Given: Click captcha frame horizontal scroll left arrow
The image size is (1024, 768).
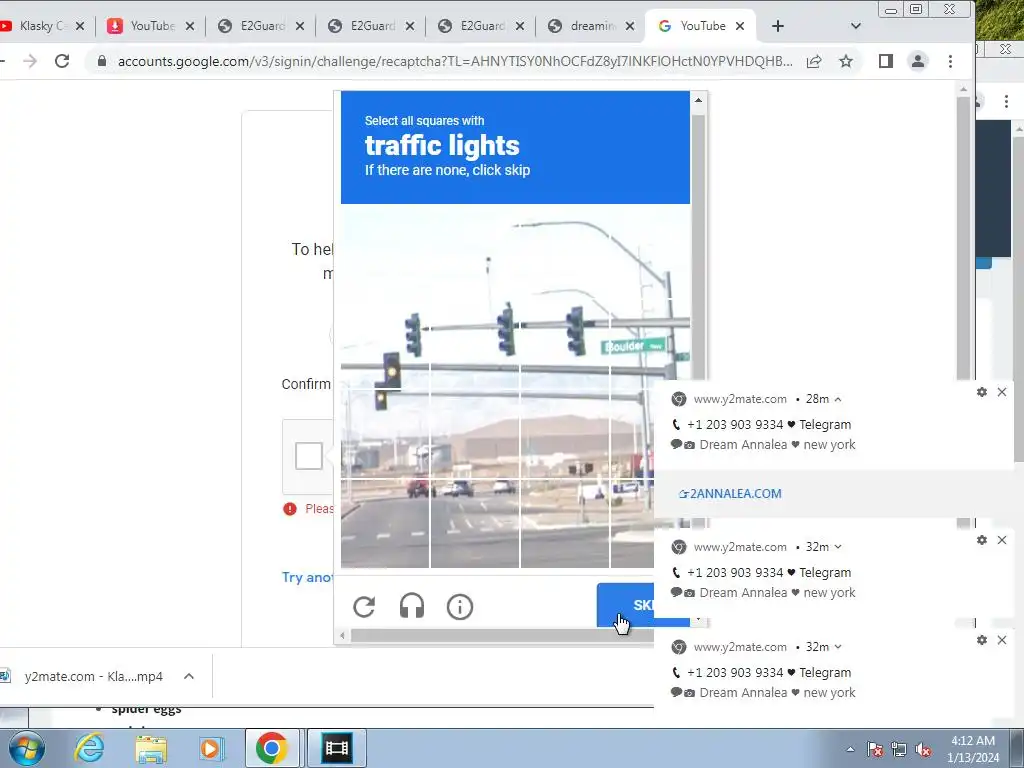Looking at the screenshot, I should click(343, 635).
